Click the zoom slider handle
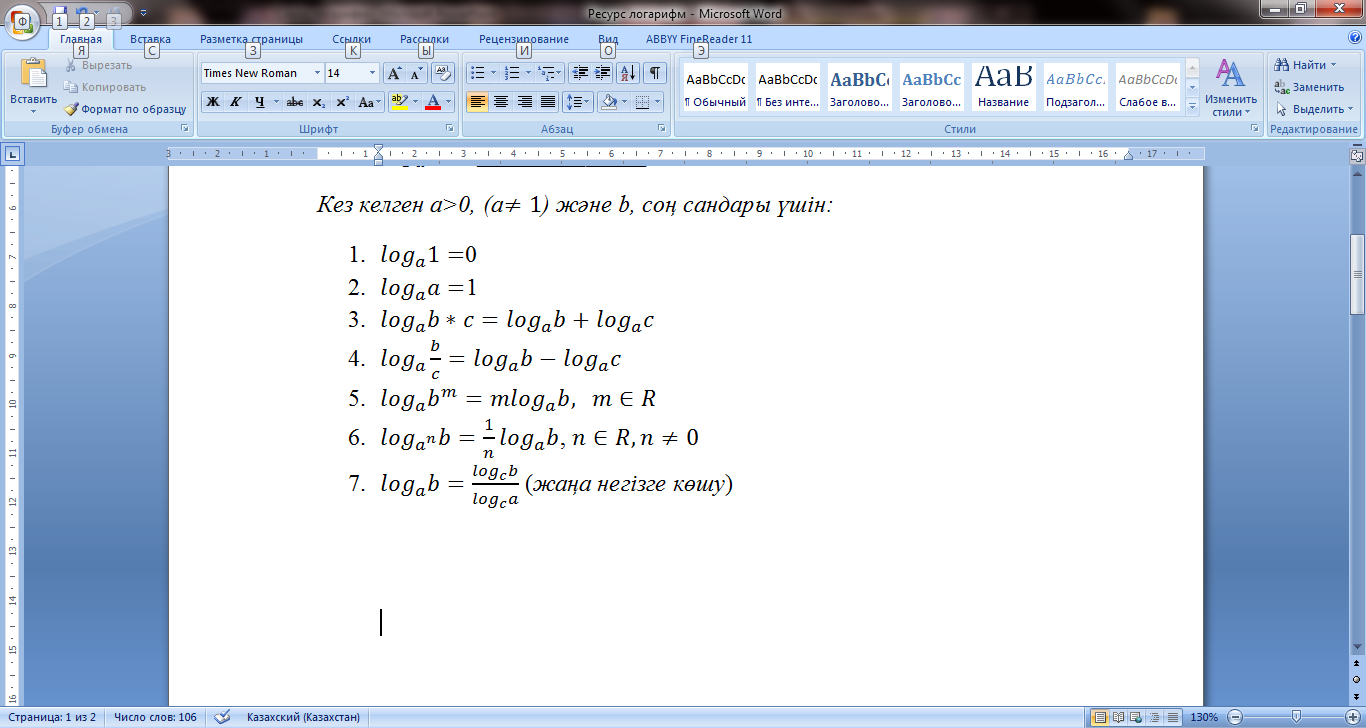The width and height of the screenshot is (1366, 728). point(1296,717)
